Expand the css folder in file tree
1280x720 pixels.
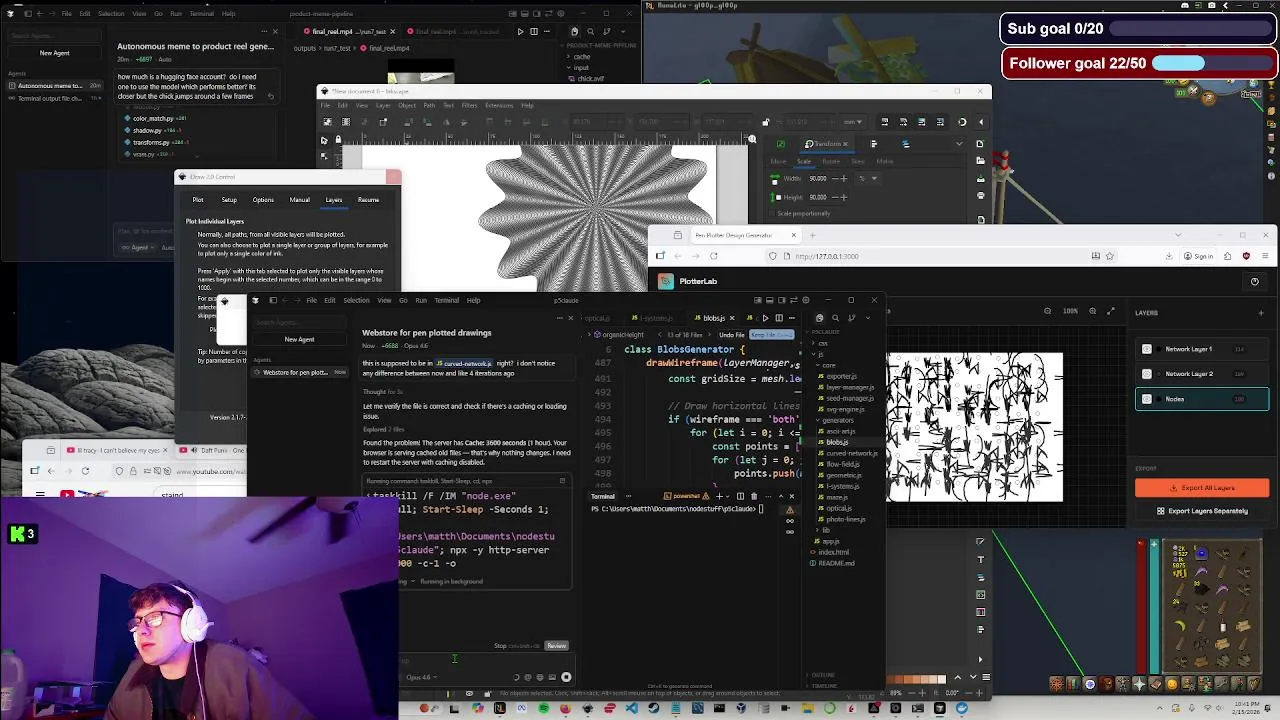point(822,343)
